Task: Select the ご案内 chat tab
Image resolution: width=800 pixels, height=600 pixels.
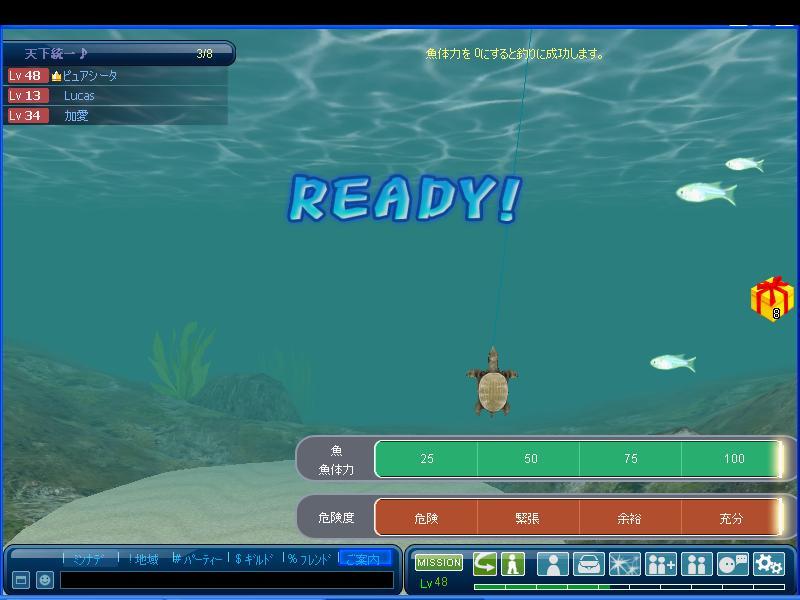Action: 363,559
